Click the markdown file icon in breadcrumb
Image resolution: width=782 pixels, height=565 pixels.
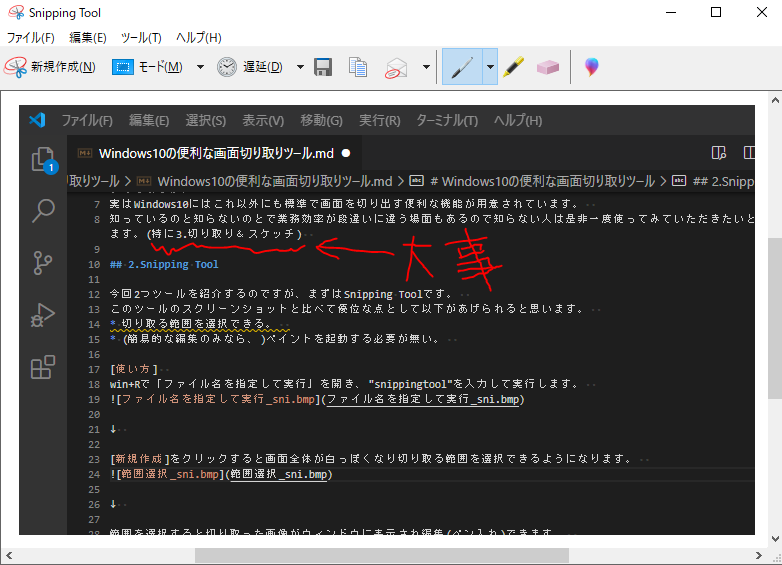pyautogui.click(x=144, y=182)
